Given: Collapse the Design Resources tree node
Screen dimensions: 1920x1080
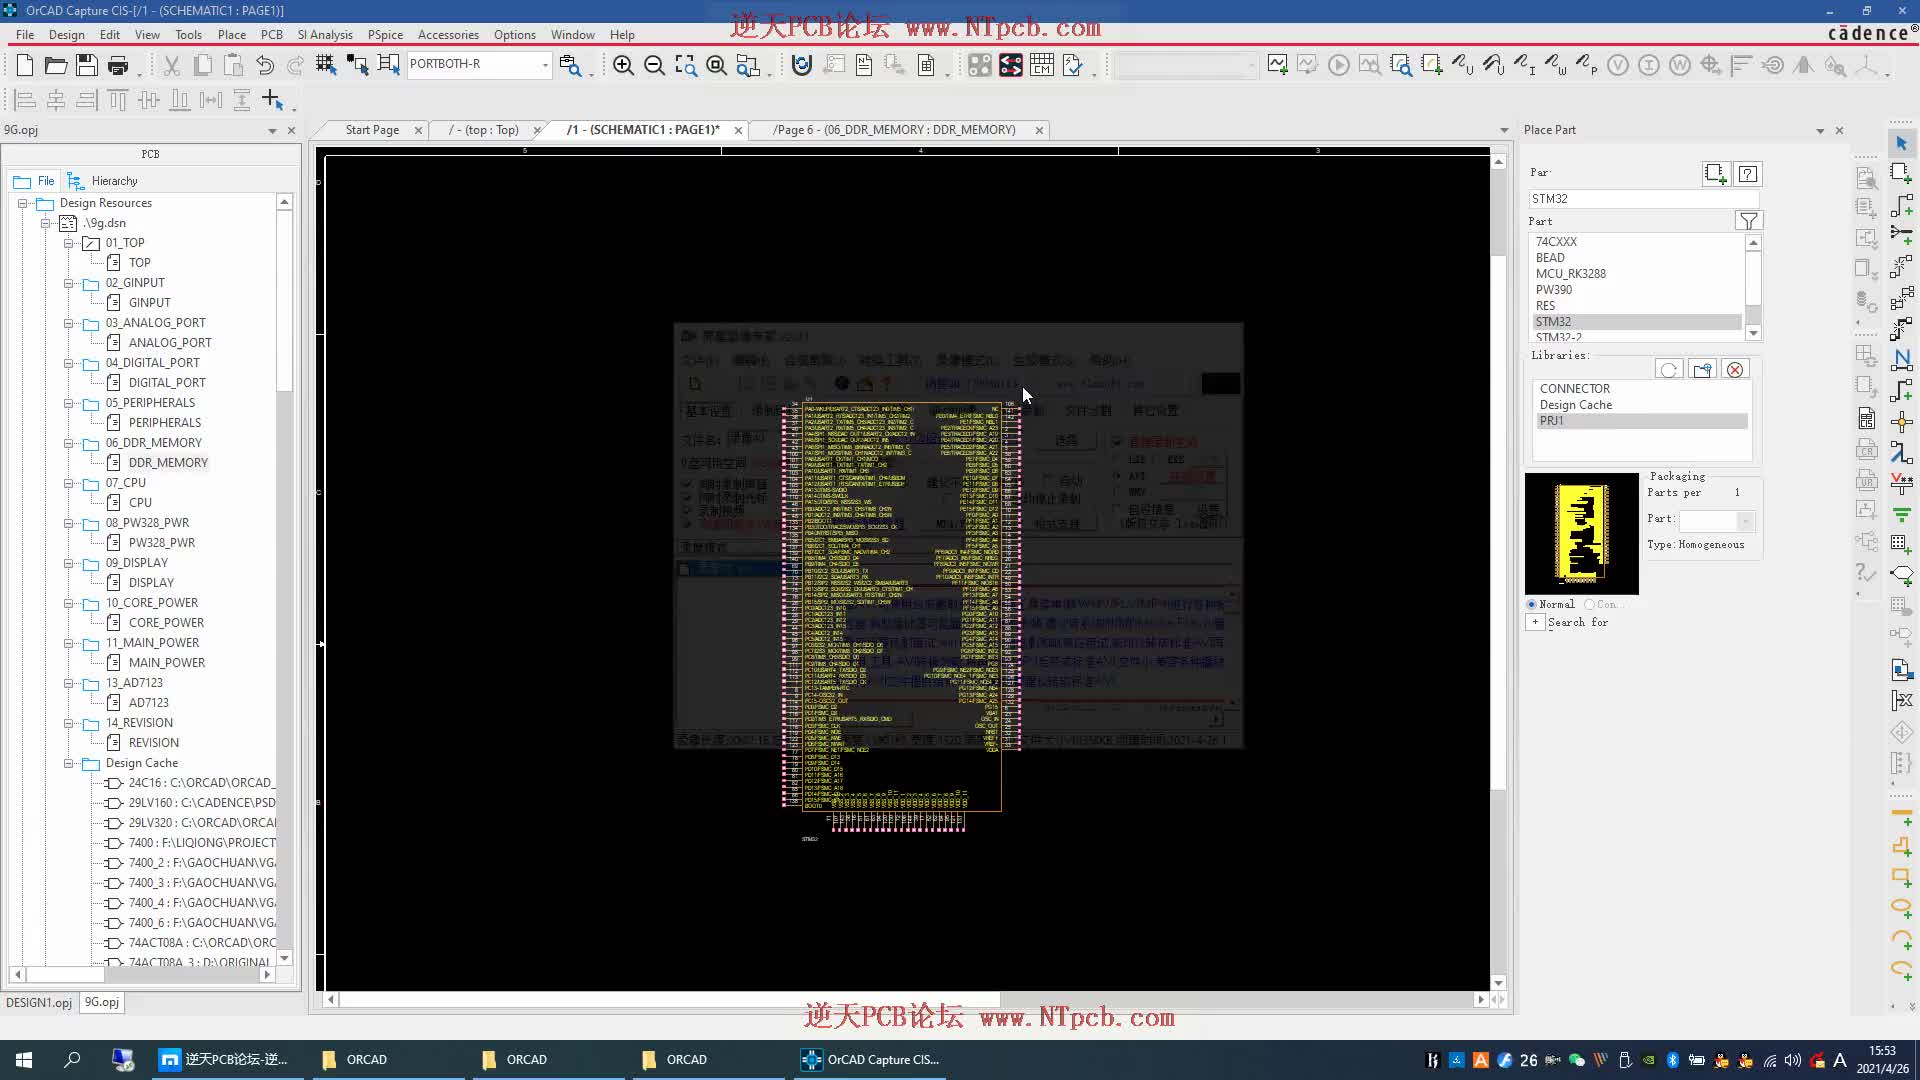Looking at the screenshot, I should point(22,203).
